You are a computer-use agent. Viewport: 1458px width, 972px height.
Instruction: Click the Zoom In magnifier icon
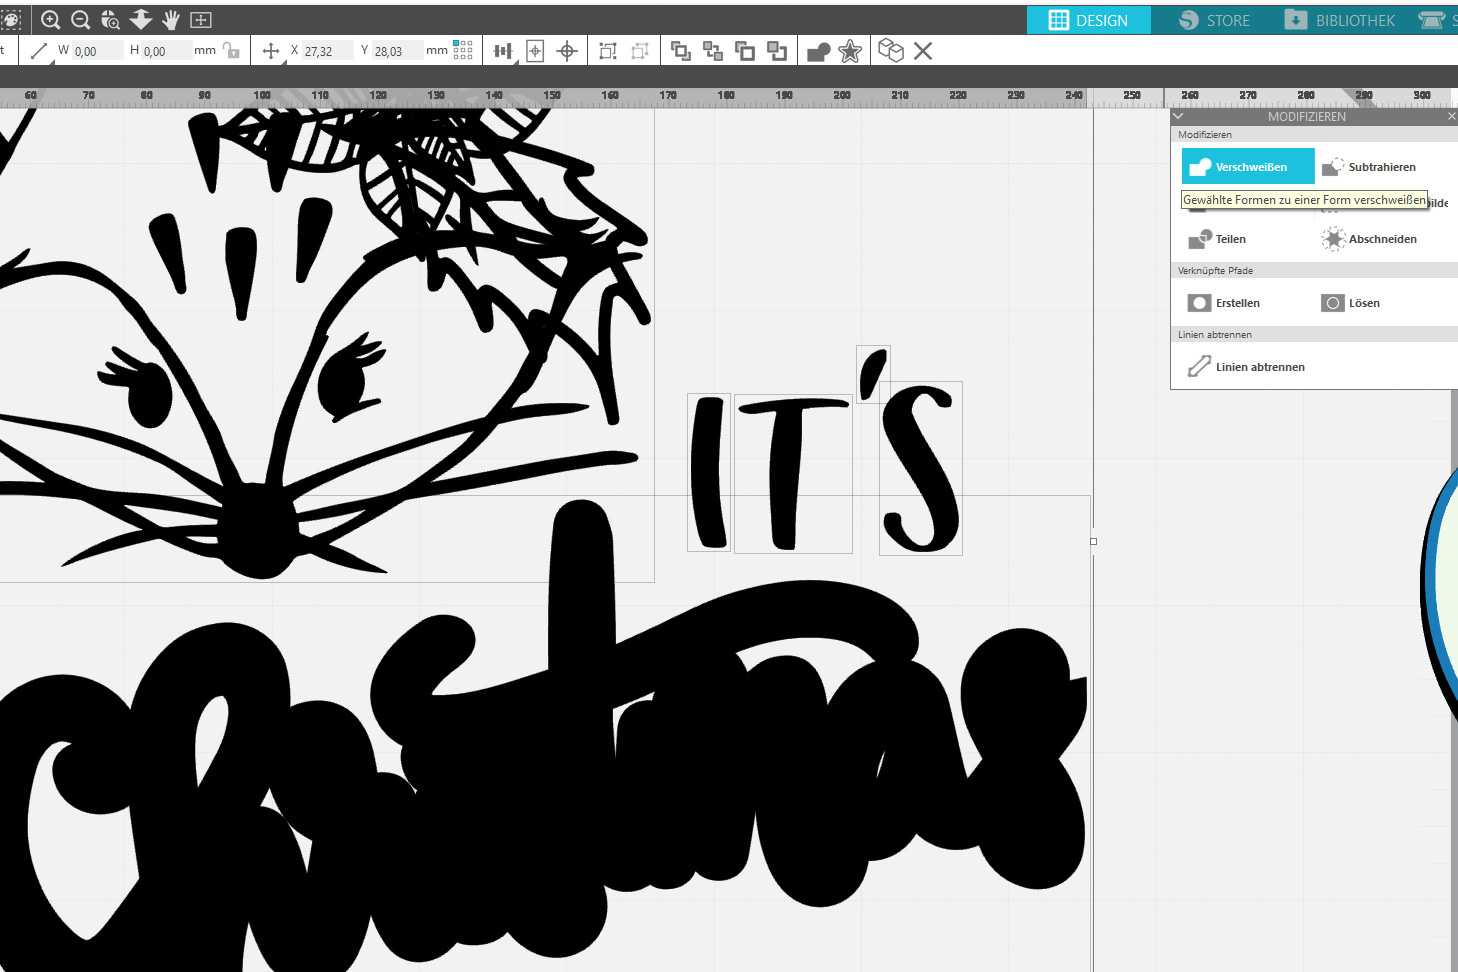(50, 20)
